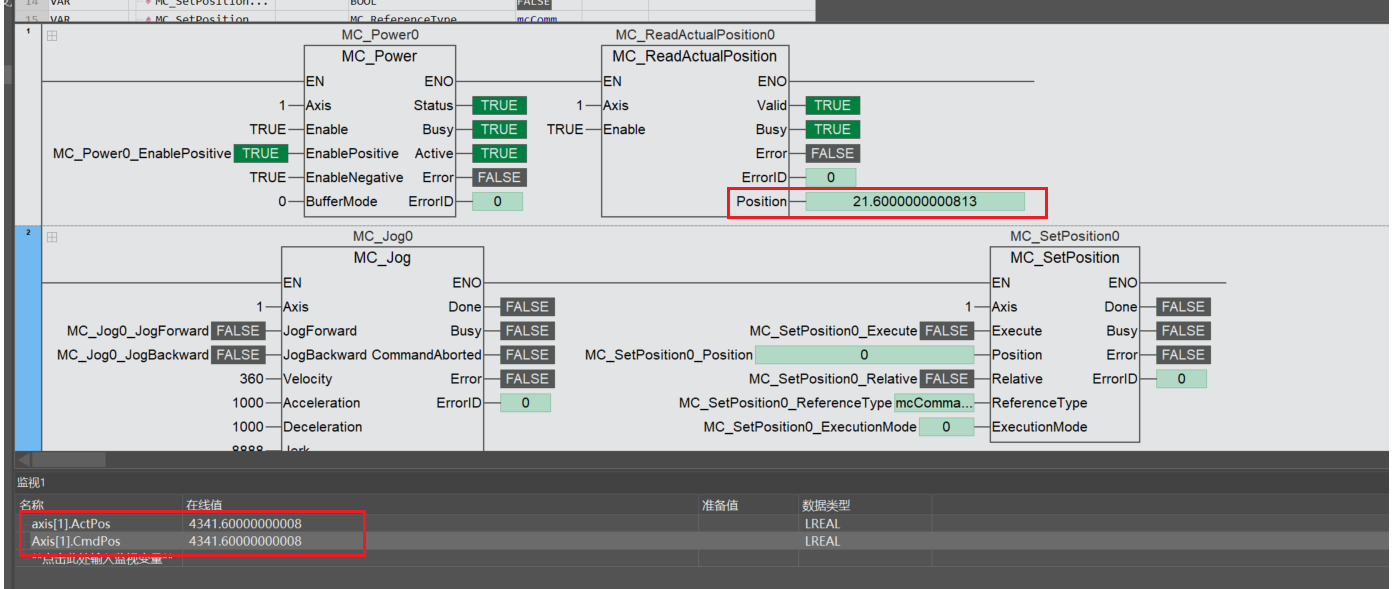Image resolution: width=1399 pixels, height=589 pixels.
Task: Click the MC_SetPosition0_Position value field
Action: [x=864, y=355]
